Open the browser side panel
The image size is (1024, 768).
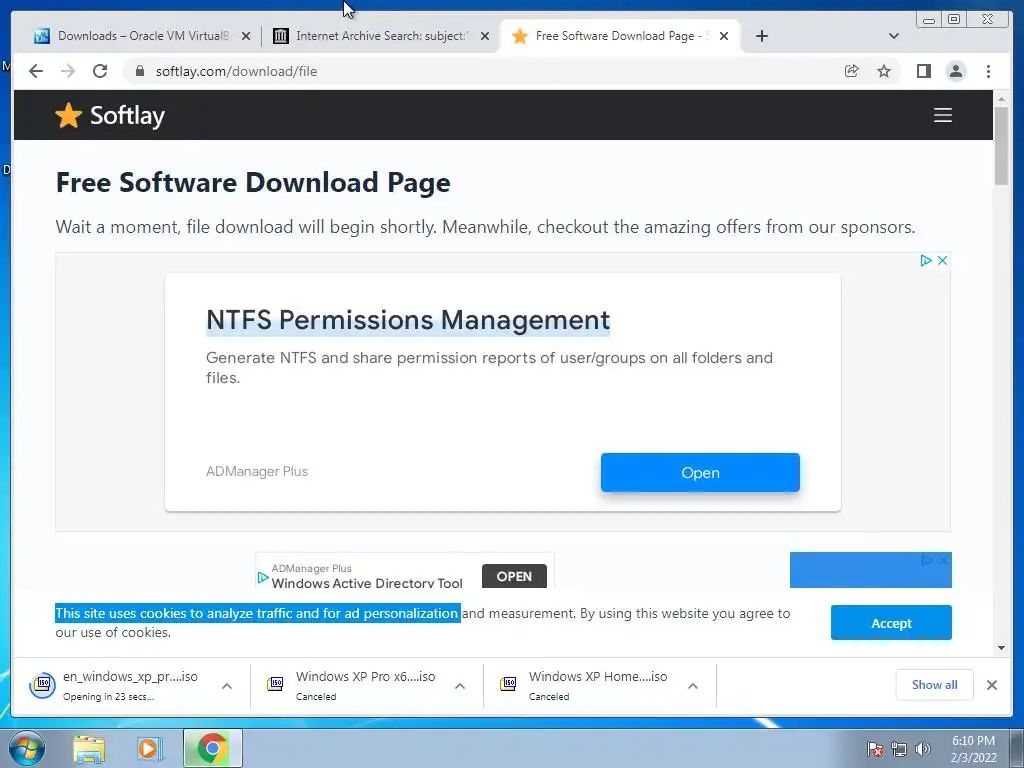coord(923,71)
